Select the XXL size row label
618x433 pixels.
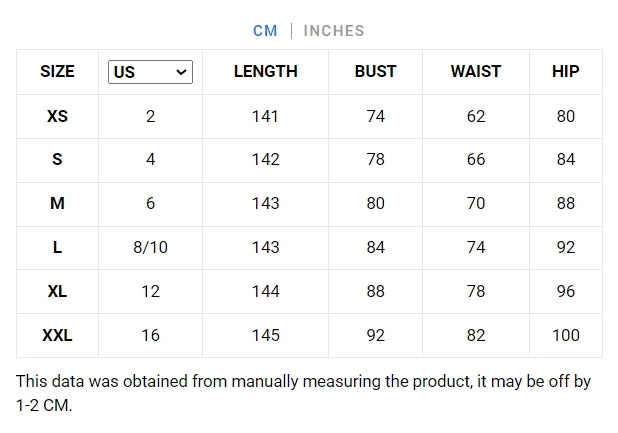click(57, 336)
